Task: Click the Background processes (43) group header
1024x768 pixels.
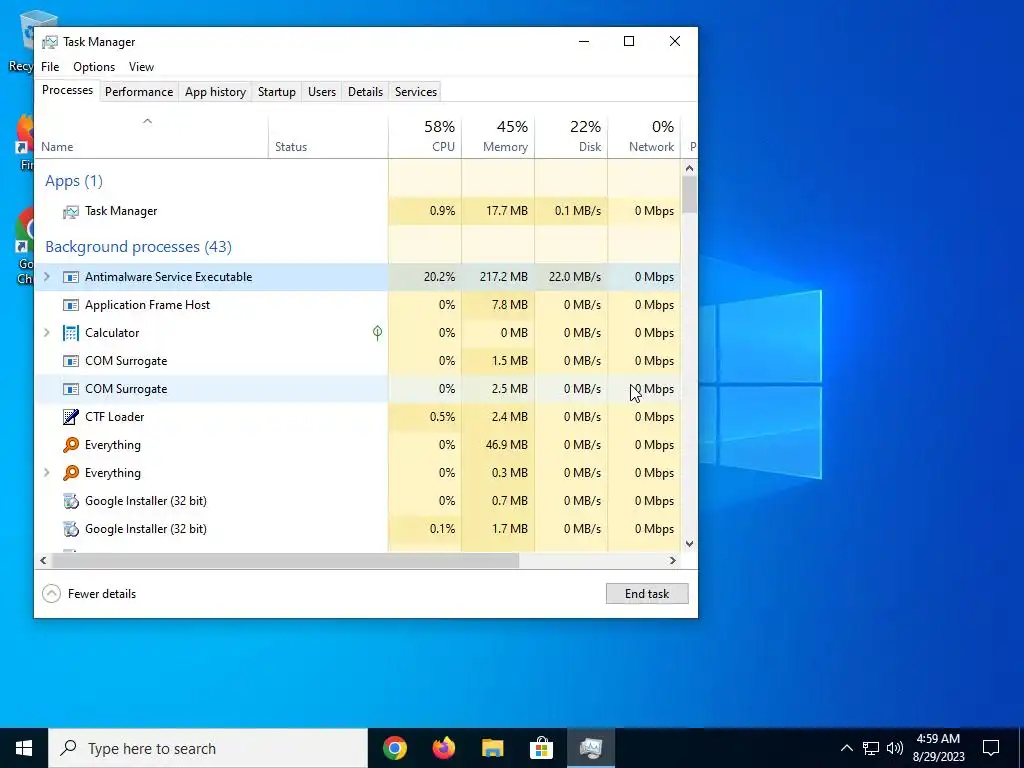Action: click(x=138, y=247)
